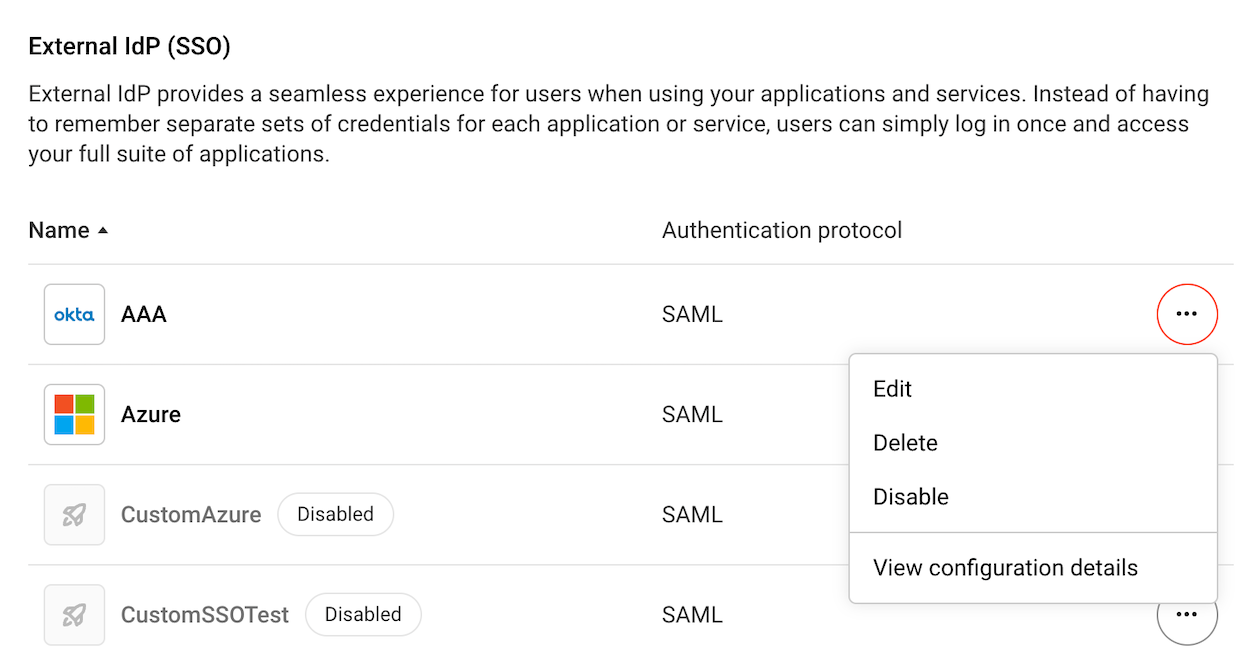Screen dimensions: 1246x652
Task: Select the Azure identity provider entry
Action: pyautogui.click(x=151, y=414)
